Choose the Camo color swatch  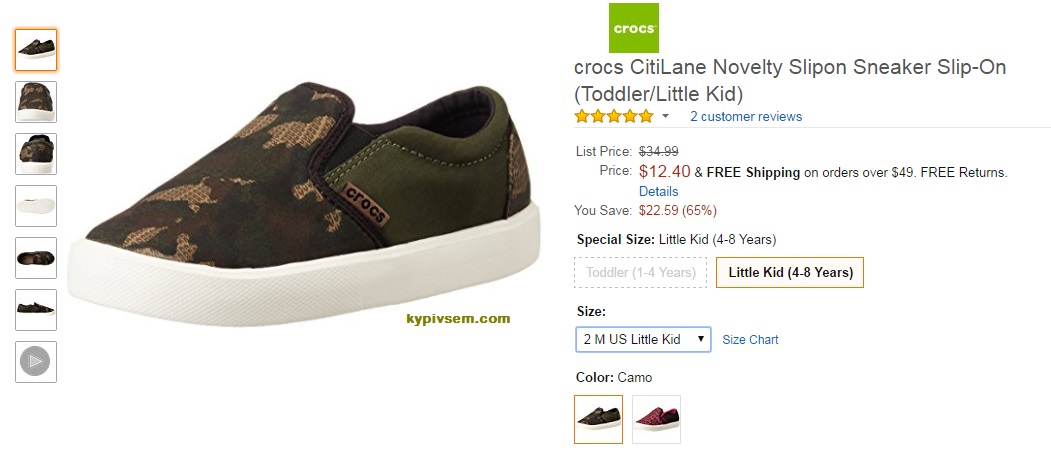(598, 419)
